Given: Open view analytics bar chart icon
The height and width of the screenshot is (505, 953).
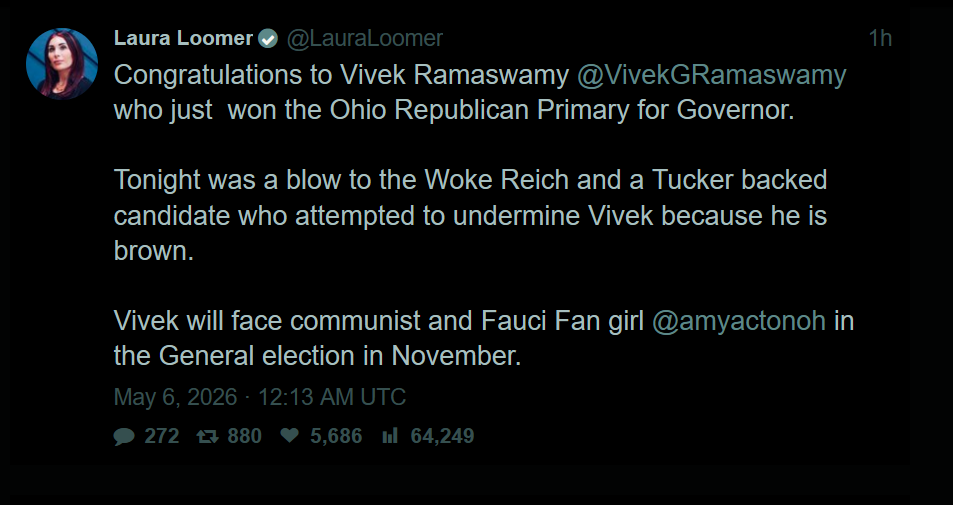Looking at the screenshot, I should click(390, 436).
